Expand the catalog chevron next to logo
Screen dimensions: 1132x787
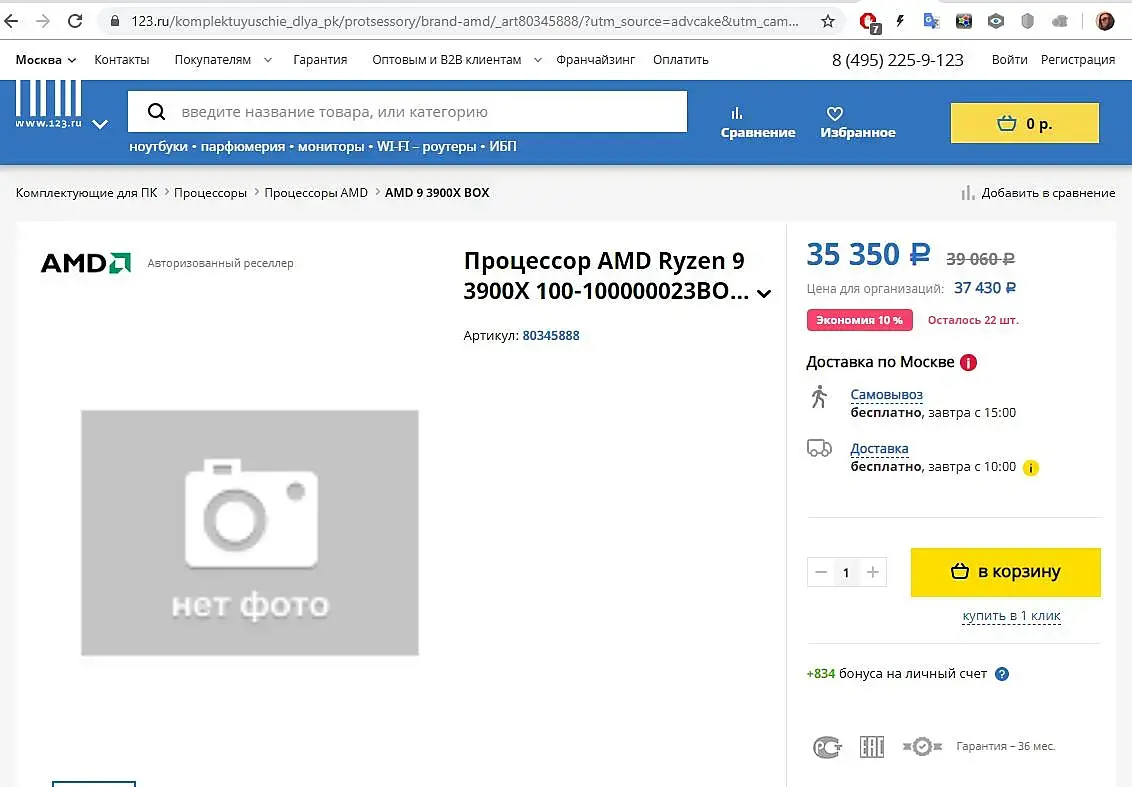[x=100, y=124]
